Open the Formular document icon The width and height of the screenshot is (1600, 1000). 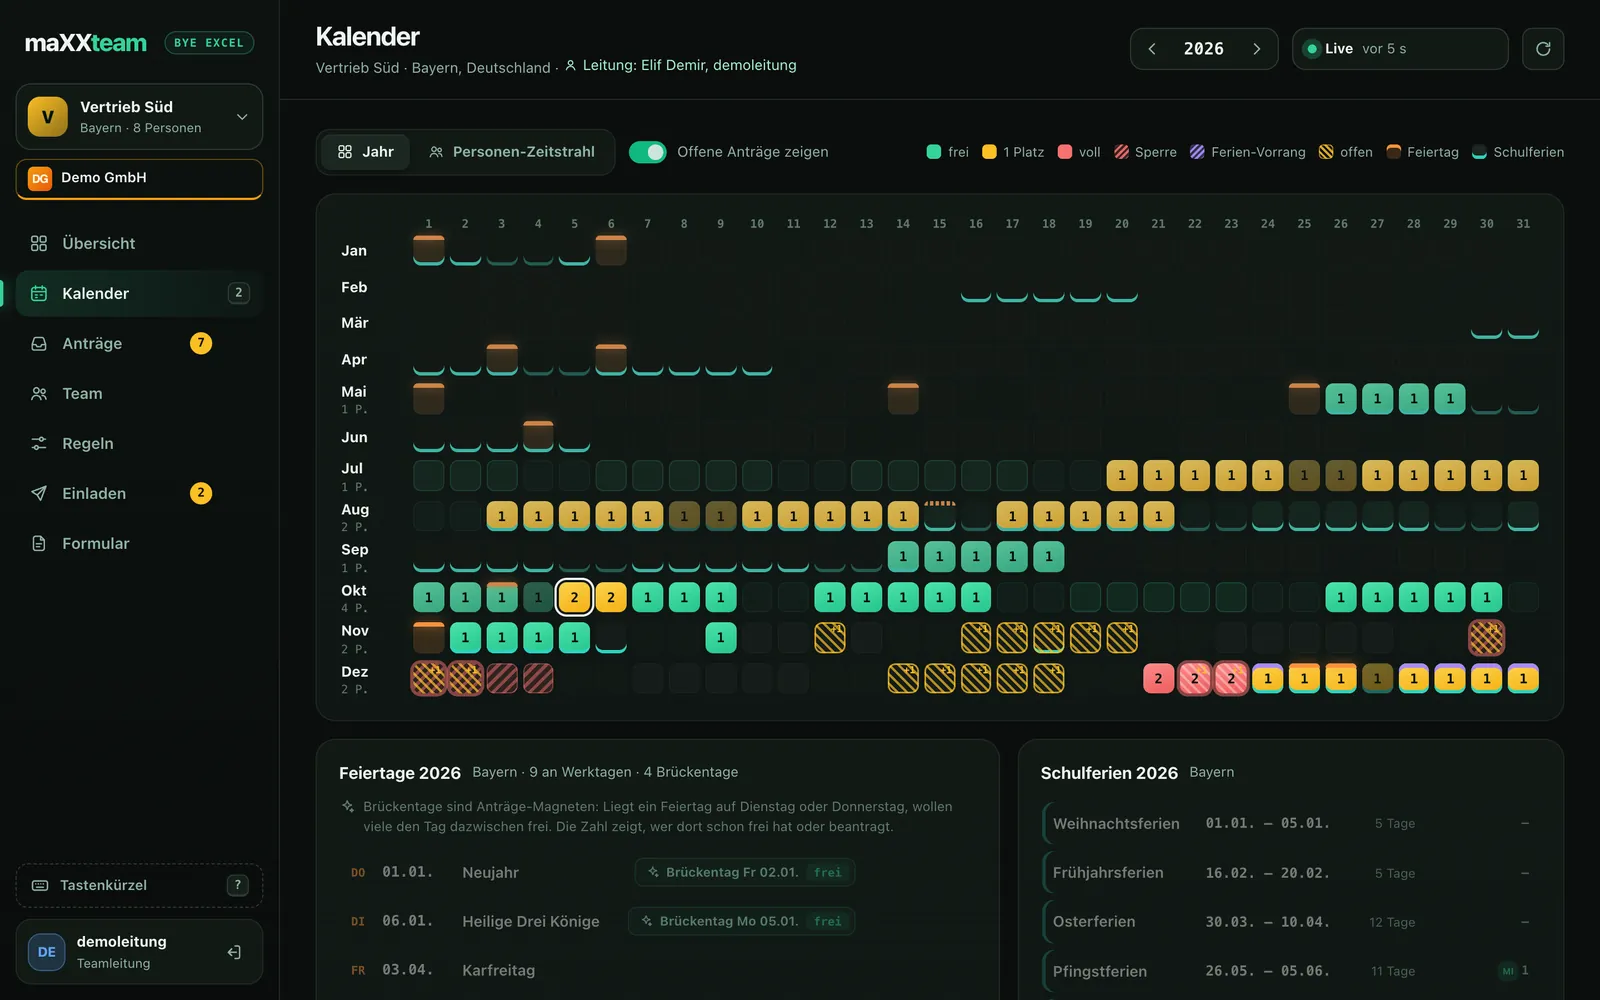[x=39, y=543]
